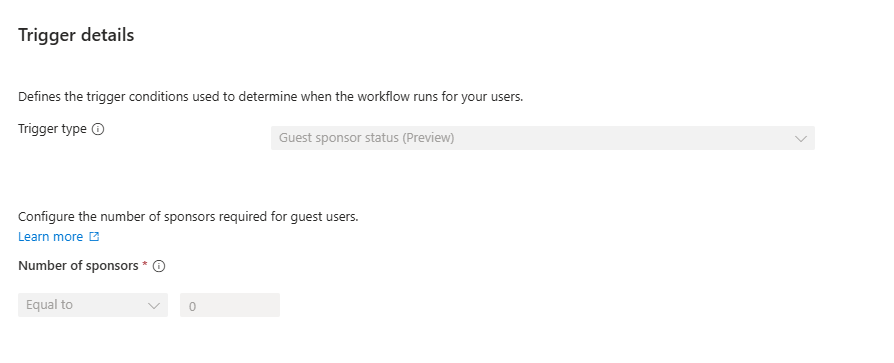Open the Equal to operator dropdown

93,305
